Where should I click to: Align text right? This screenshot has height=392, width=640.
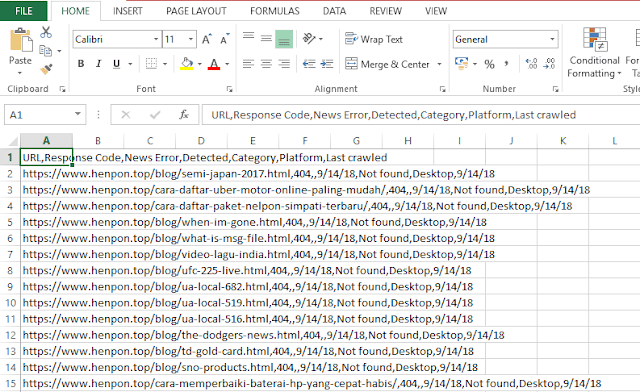point(284,64)
